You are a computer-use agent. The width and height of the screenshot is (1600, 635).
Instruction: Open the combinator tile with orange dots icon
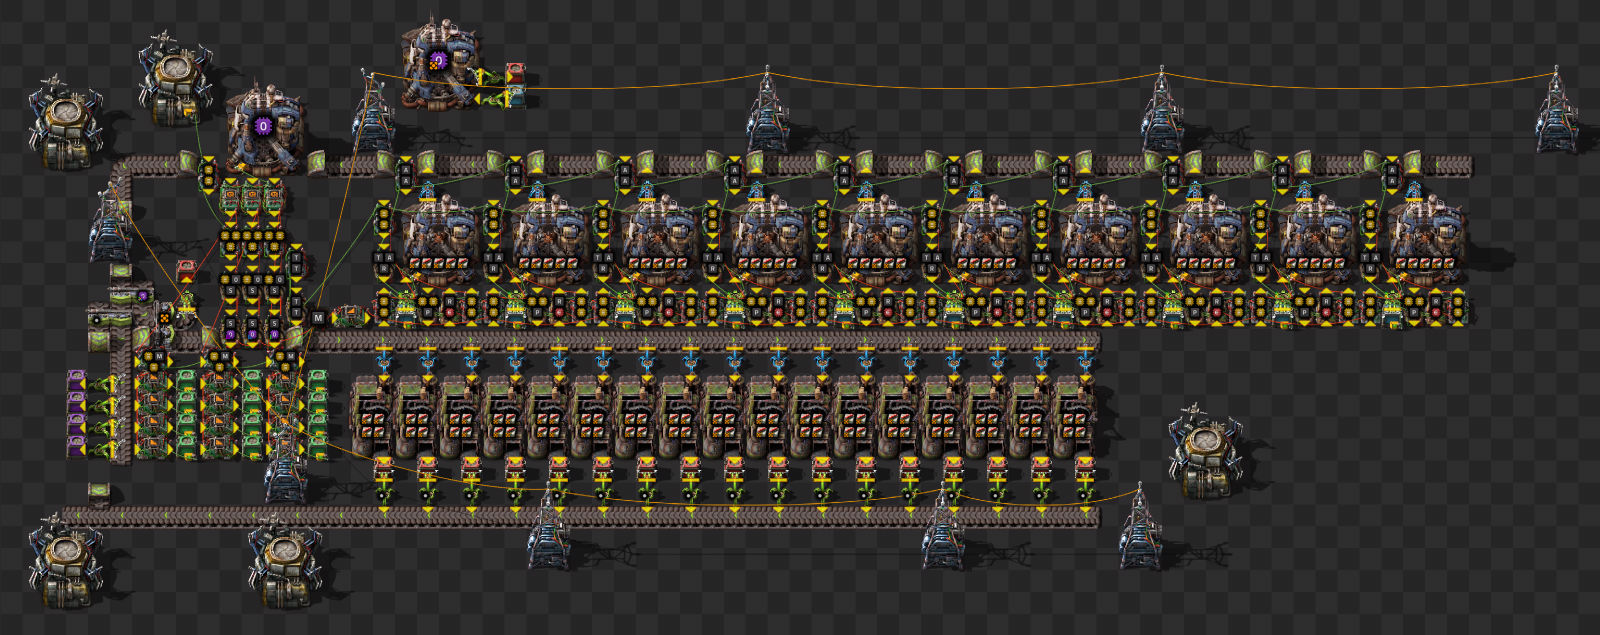tap(164, 319)
